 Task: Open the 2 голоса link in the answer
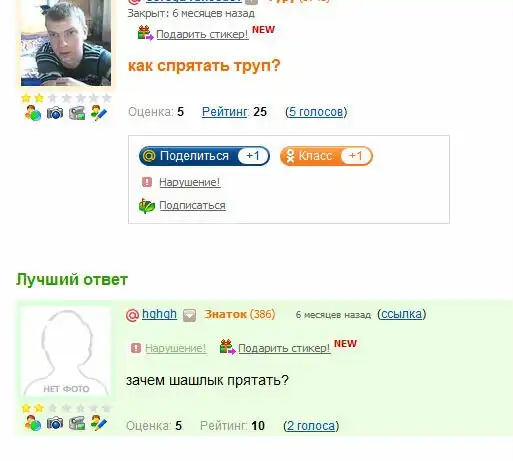click(311, 426)
